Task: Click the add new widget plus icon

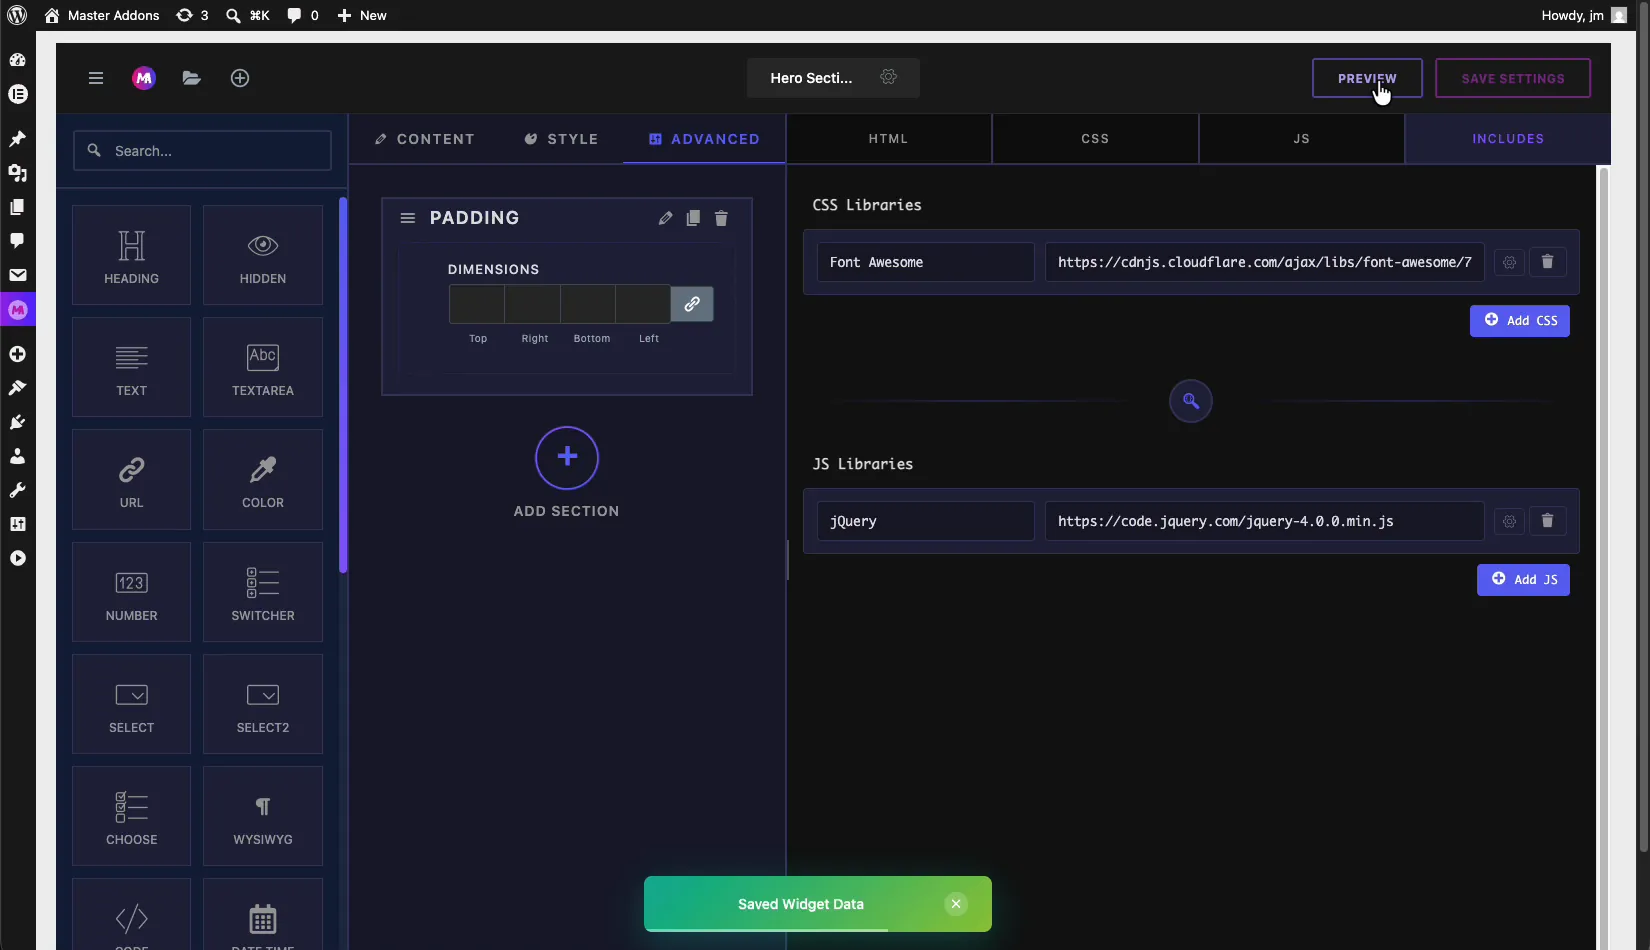Action: pyautogui.click(x=240, y=78)
